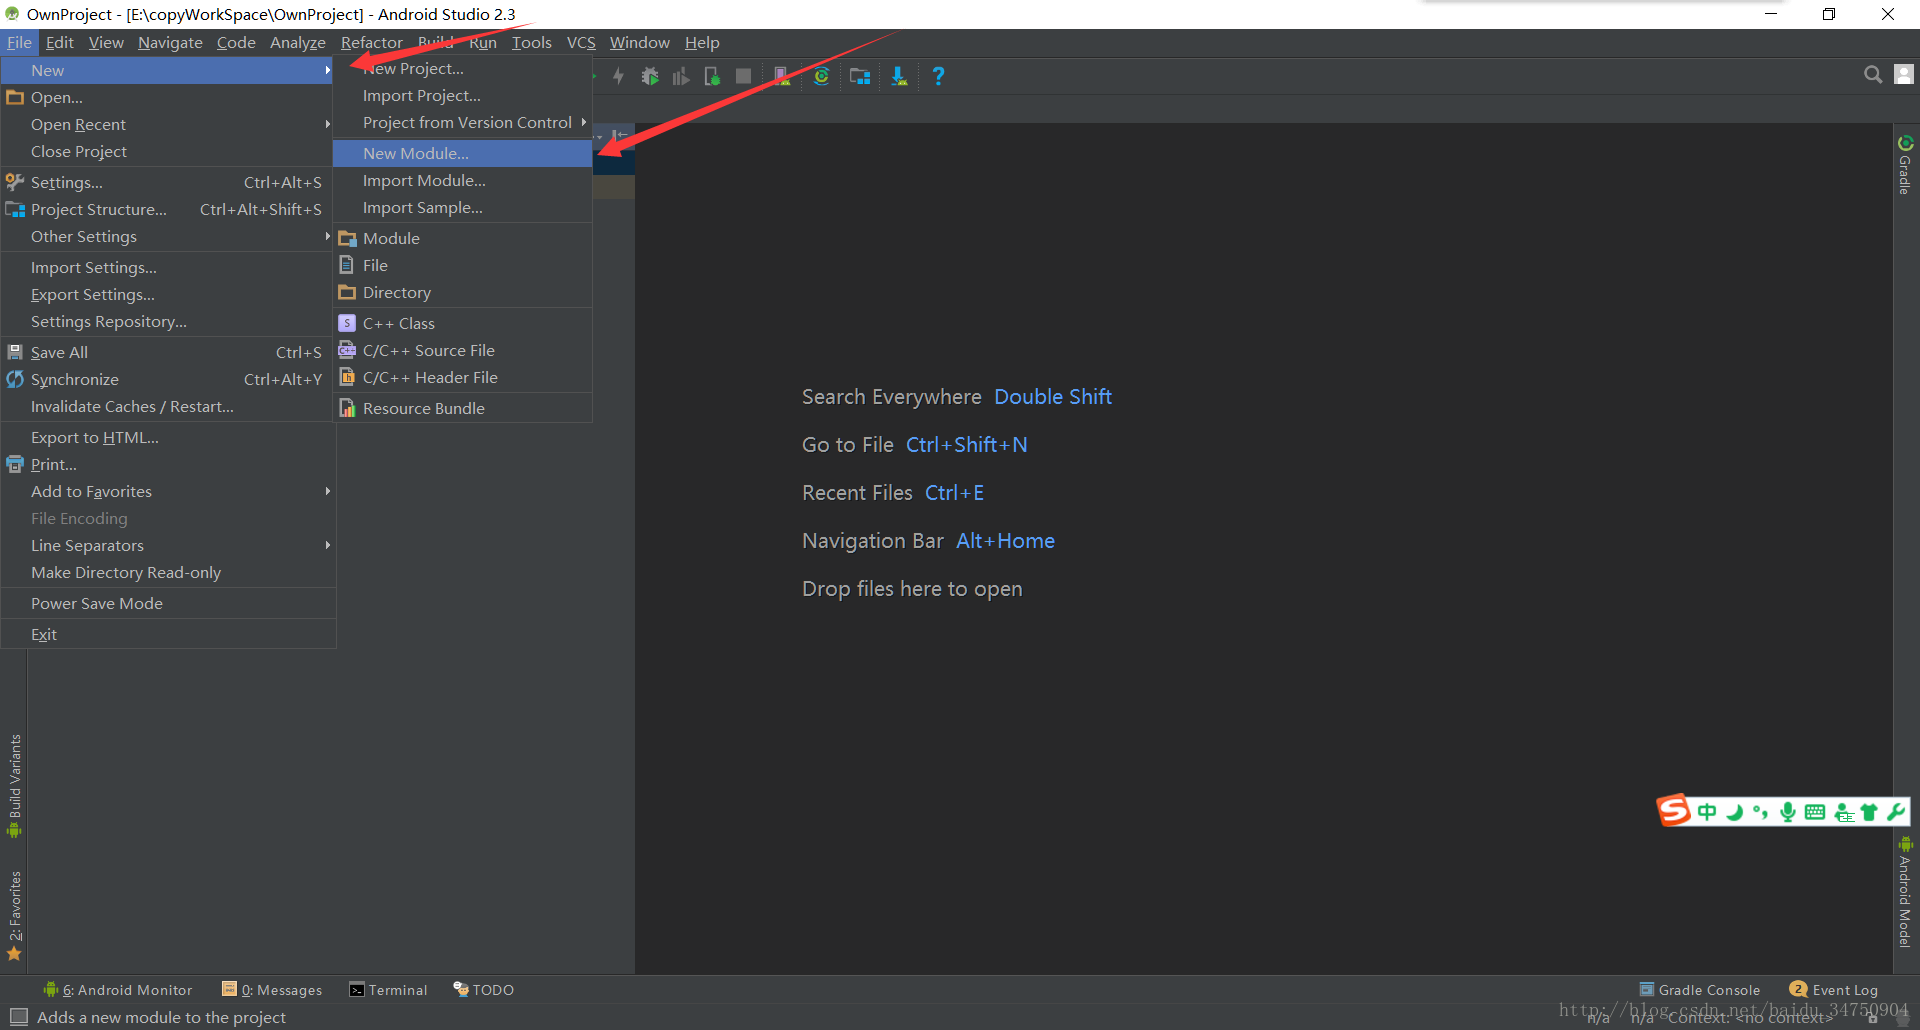Viewport: 1920px width, 1030px height.
Task: Choose Import Module... from submenu
Action: coord(462,180)
